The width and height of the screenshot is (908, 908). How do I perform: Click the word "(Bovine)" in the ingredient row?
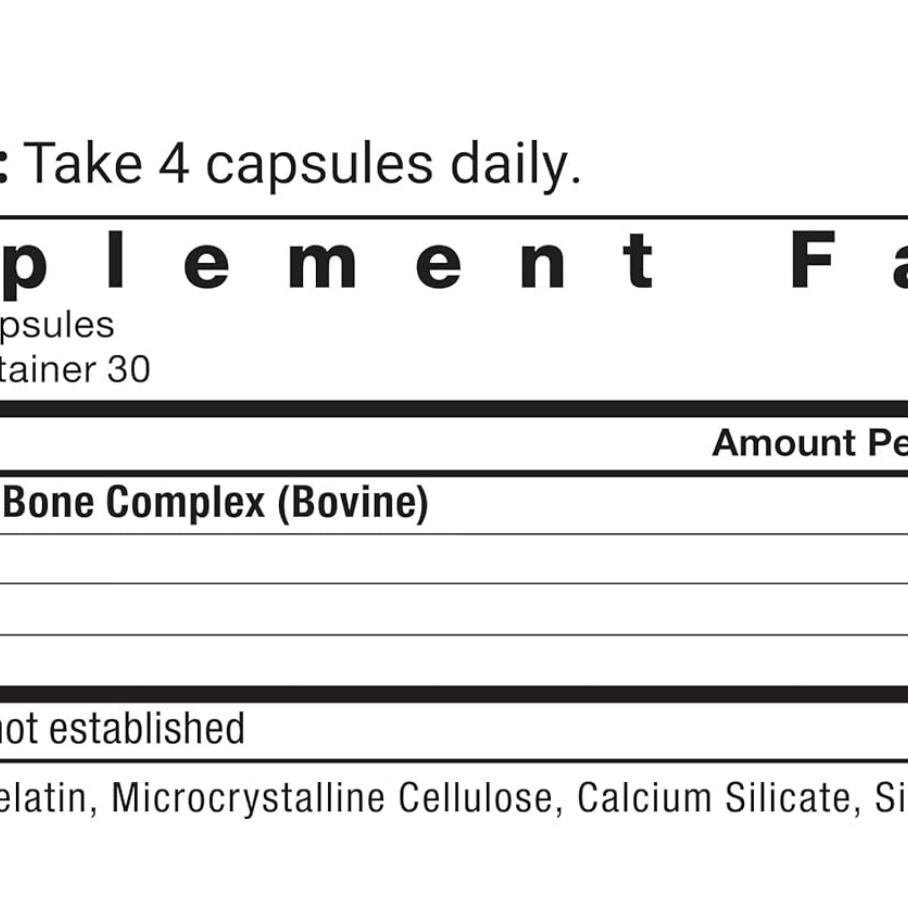click(353, 503)
